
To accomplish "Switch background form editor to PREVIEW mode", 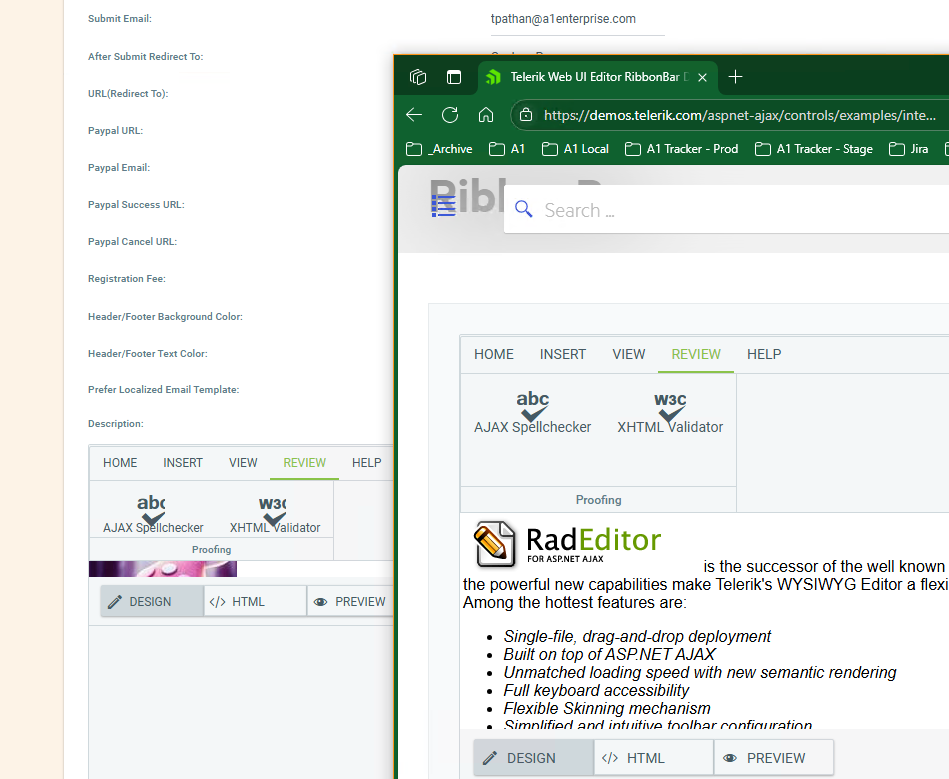I will pyautogui.click(x=350, y=602).
